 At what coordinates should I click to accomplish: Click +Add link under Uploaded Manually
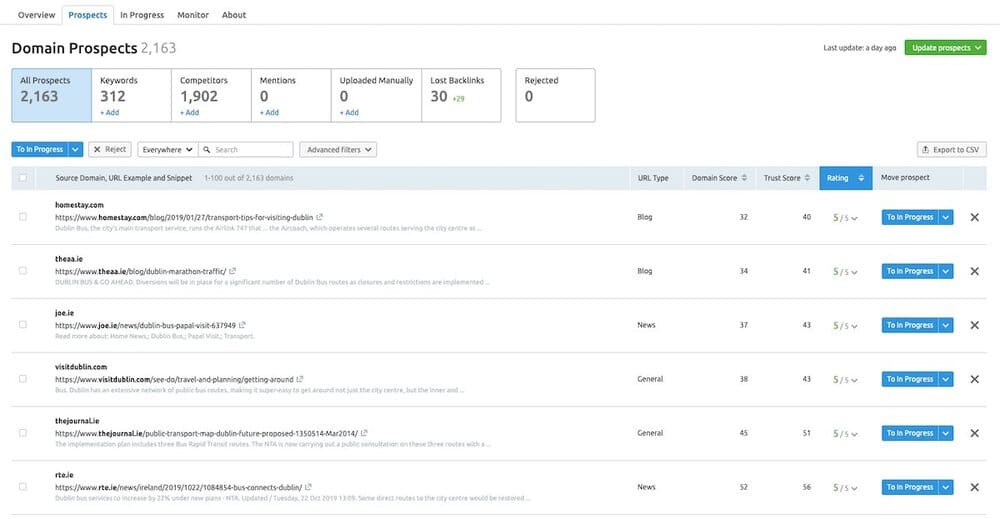pos(349,113)
